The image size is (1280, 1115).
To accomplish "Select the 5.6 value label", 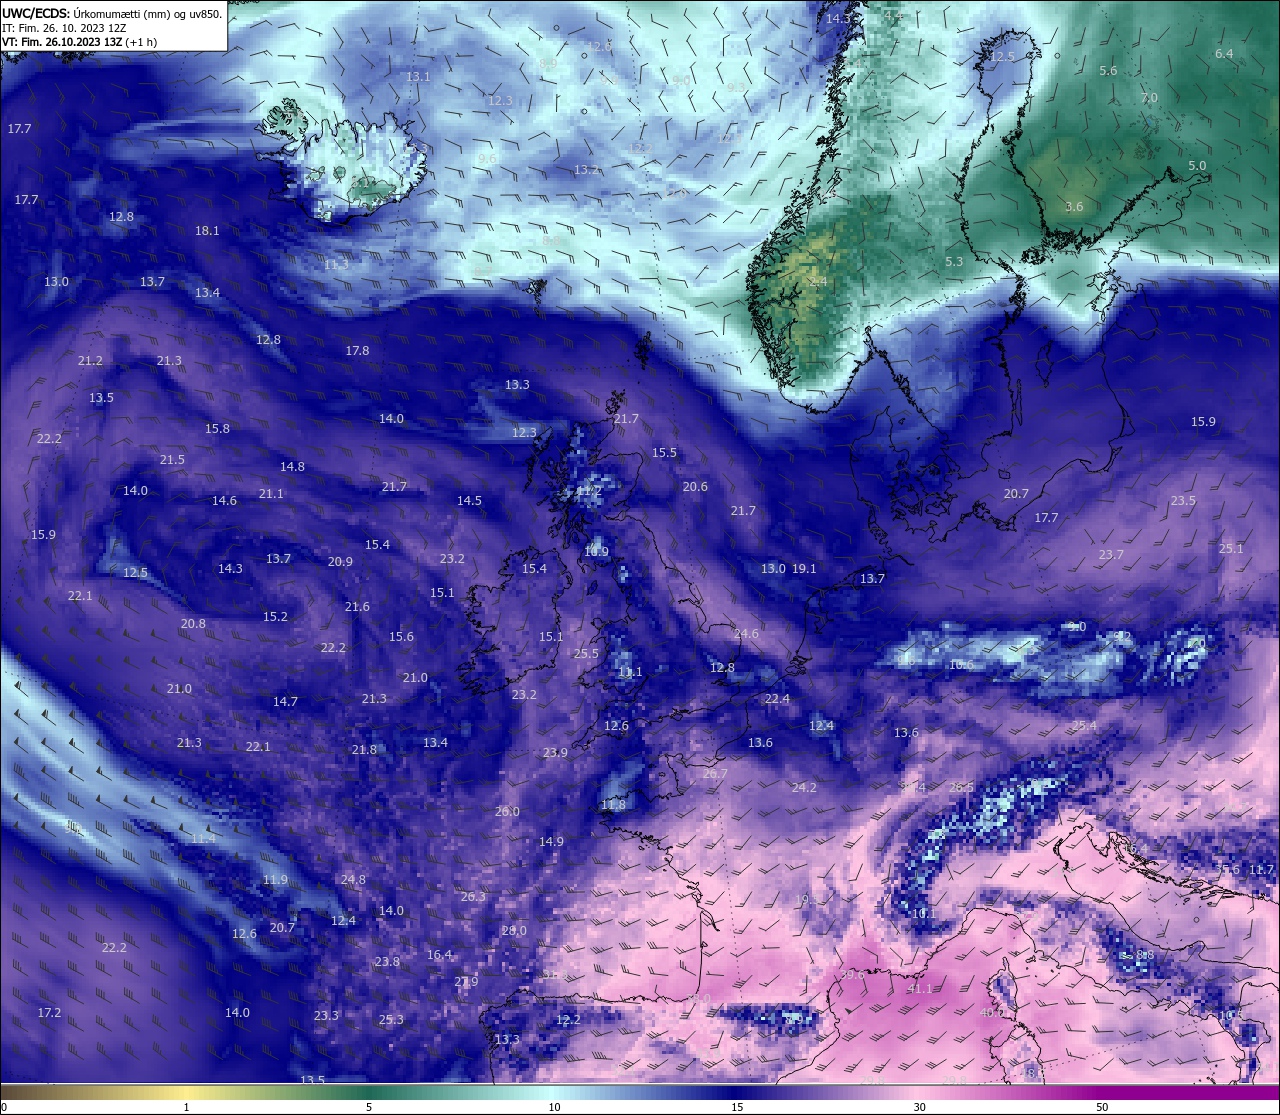I will 1108,71.
